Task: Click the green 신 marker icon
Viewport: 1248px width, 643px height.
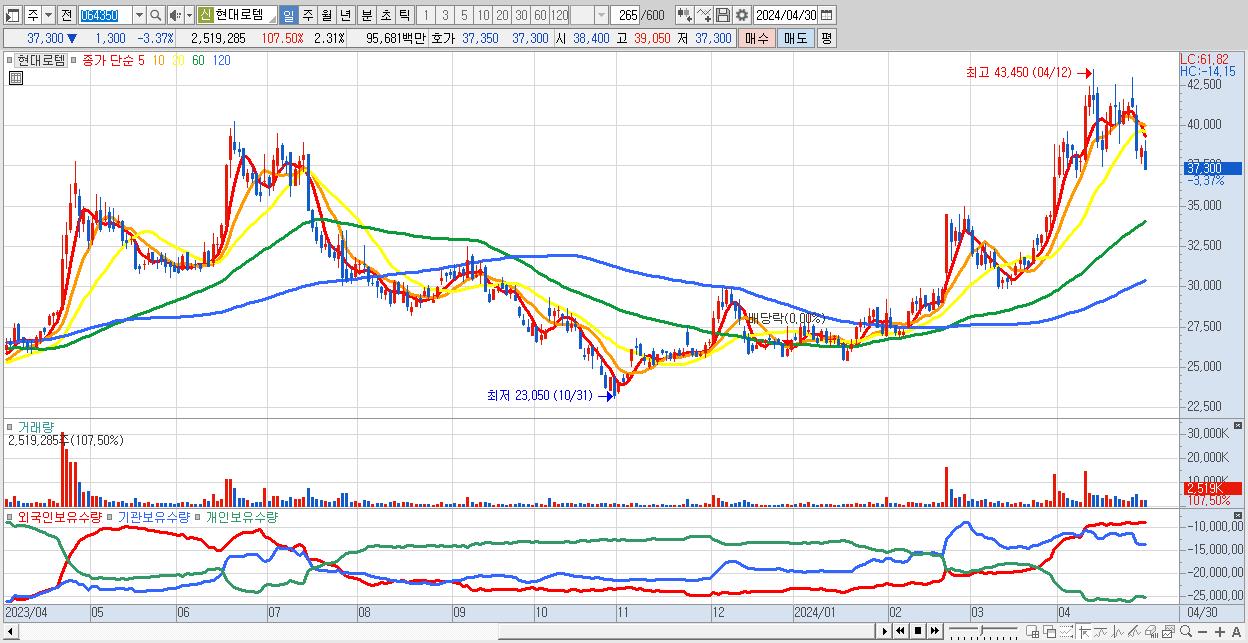Action: tap(205, 16)
